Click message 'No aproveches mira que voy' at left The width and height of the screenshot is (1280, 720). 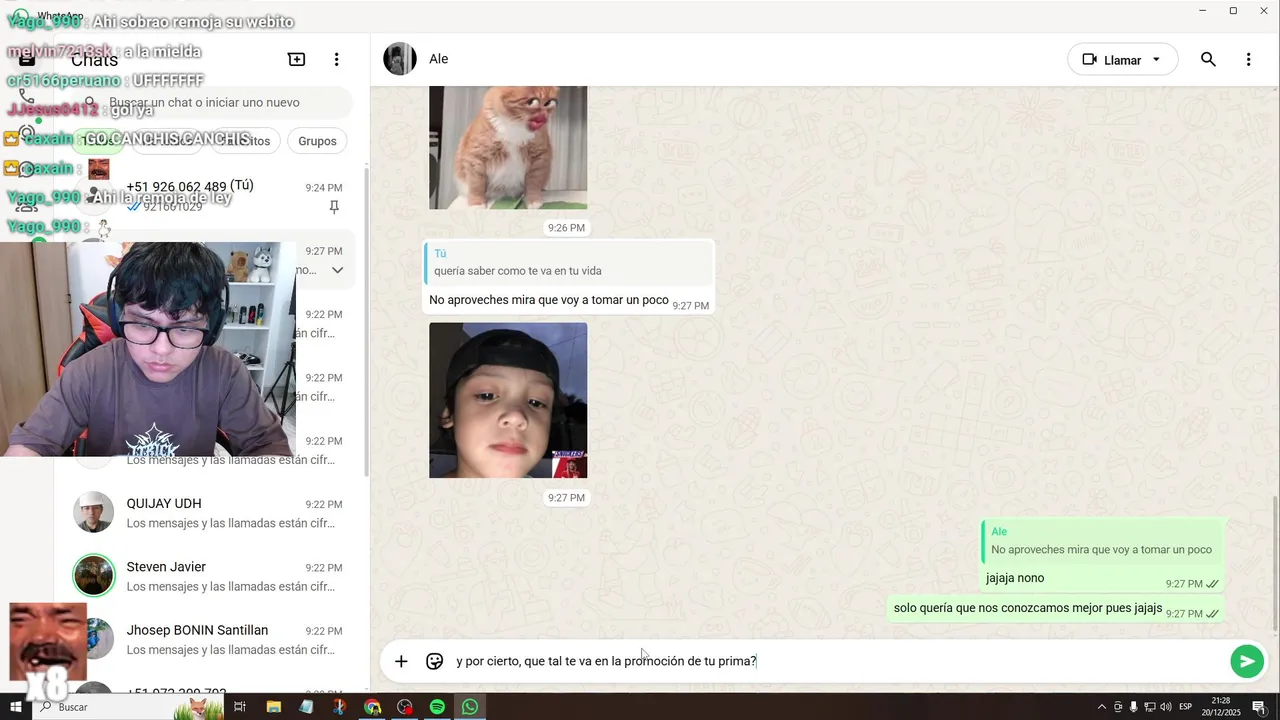click(549, 300)
